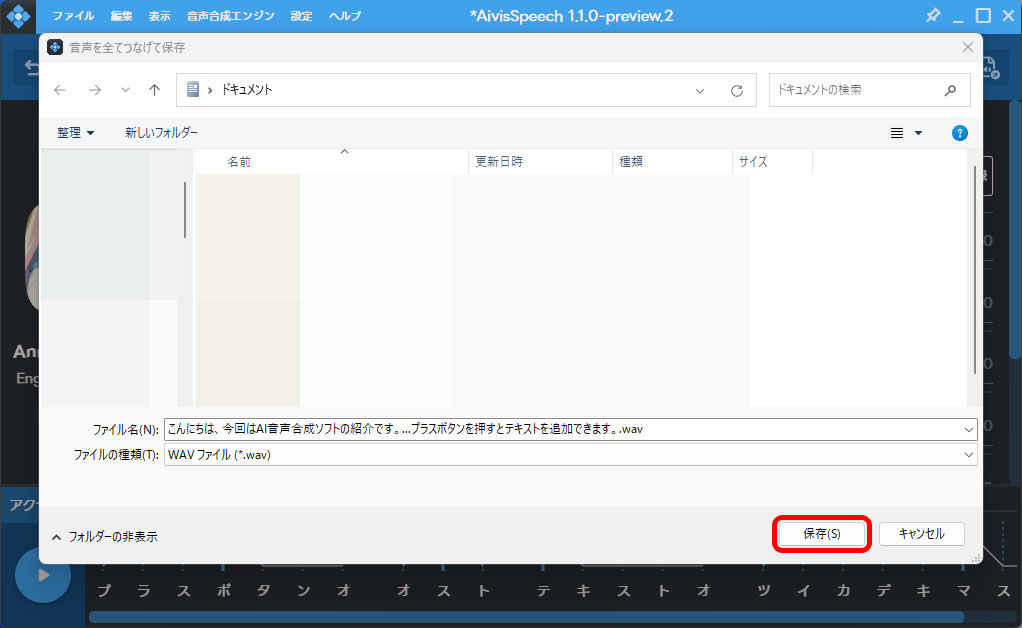1022x628 pixels.
Task: Open the view options dropdown arrow
Action: point(918,133)
